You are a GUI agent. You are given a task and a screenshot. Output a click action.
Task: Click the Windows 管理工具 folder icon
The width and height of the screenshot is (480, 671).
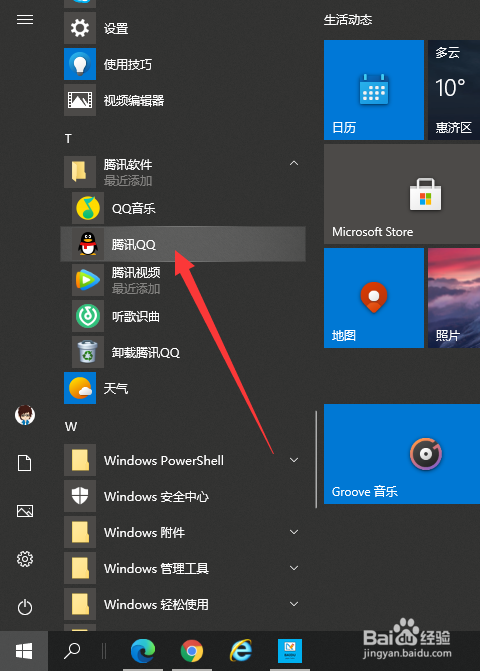80,568
